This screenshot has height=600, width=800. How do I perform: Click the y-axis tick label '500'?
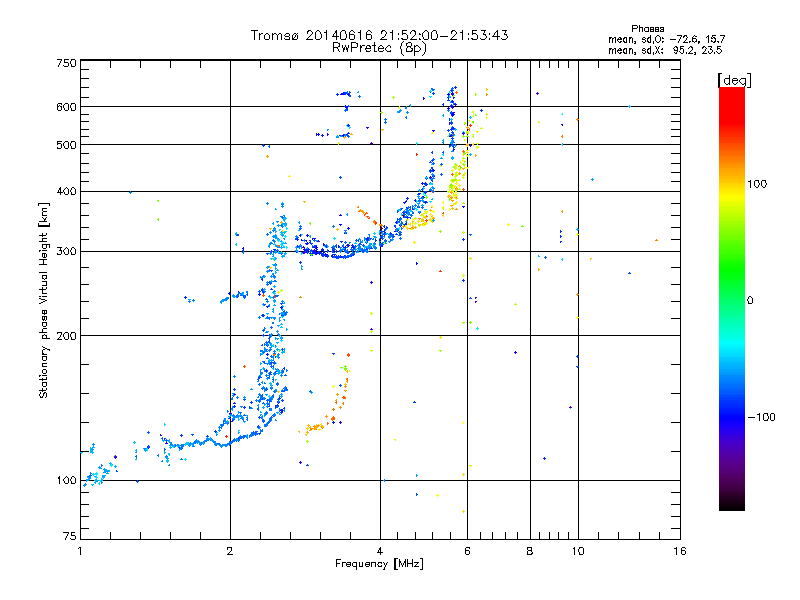click(x=66, y=145)
